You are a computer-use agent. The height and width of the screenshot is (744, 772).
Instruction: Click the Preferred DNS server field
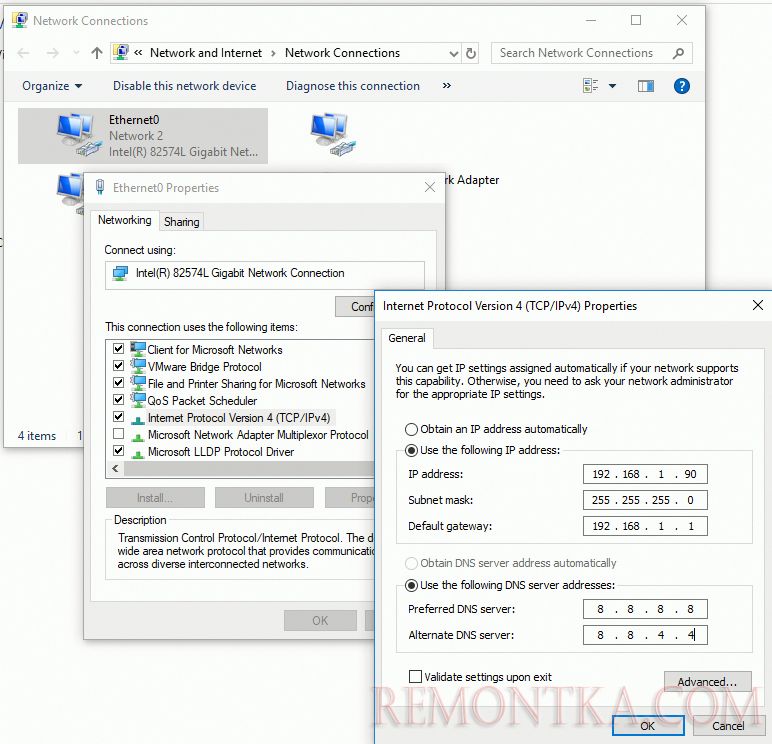pos(645,609)
